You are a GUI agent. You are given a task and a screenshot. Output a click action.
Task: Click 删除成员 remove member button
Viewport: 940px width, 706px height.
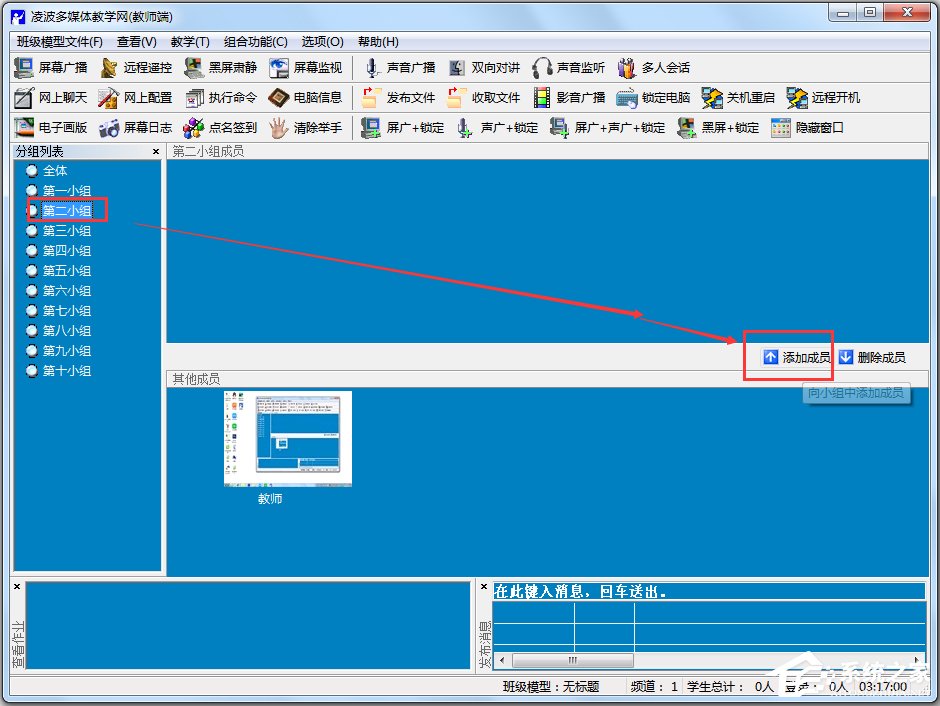(x=872, y=358)
